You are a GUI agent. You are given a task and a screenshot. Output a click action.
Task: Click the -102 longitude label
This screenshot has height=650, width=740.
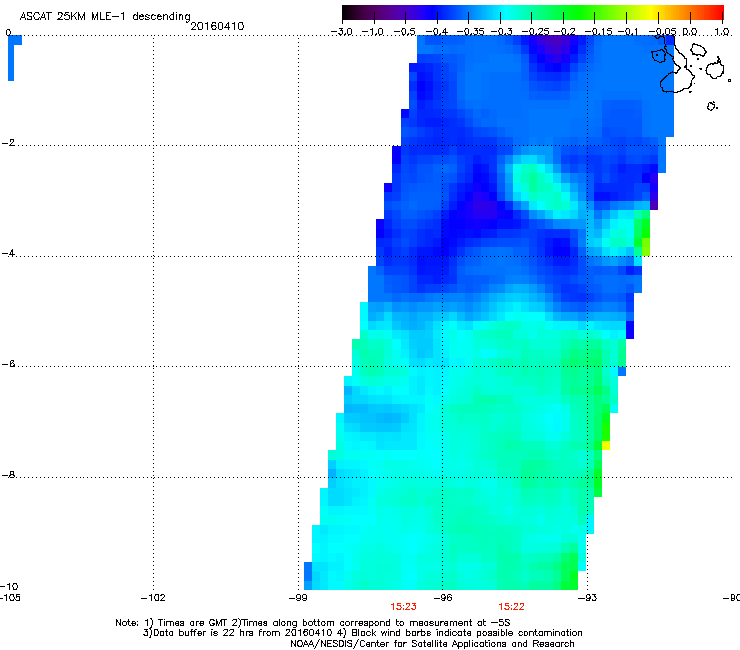[153, 598]
